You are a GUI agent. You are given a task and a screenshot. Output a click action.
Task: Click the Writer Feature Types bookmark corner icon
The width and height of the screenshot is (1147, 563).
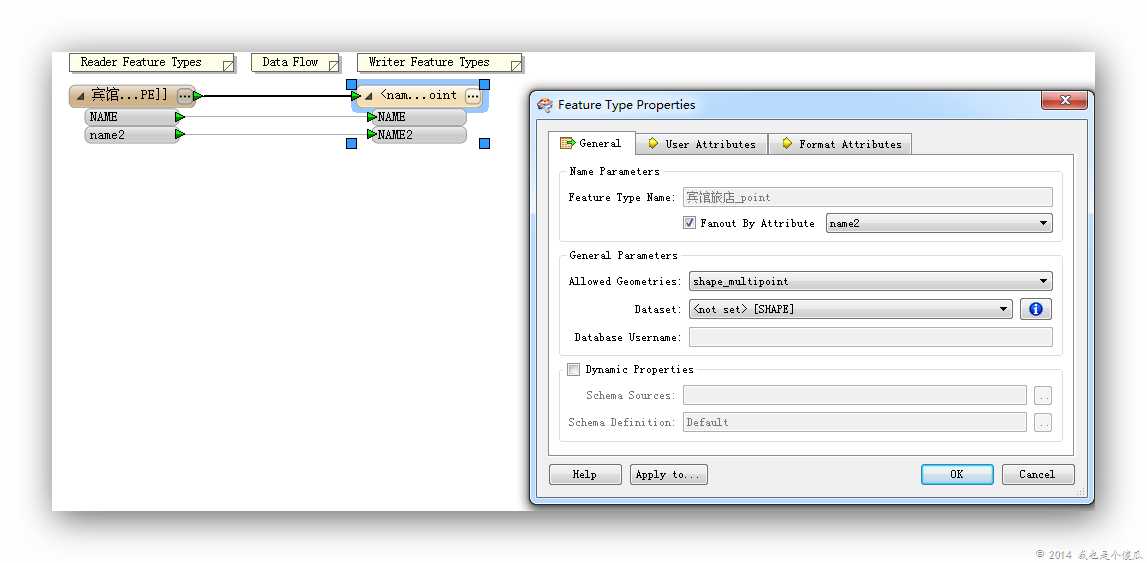pos(516,65)
